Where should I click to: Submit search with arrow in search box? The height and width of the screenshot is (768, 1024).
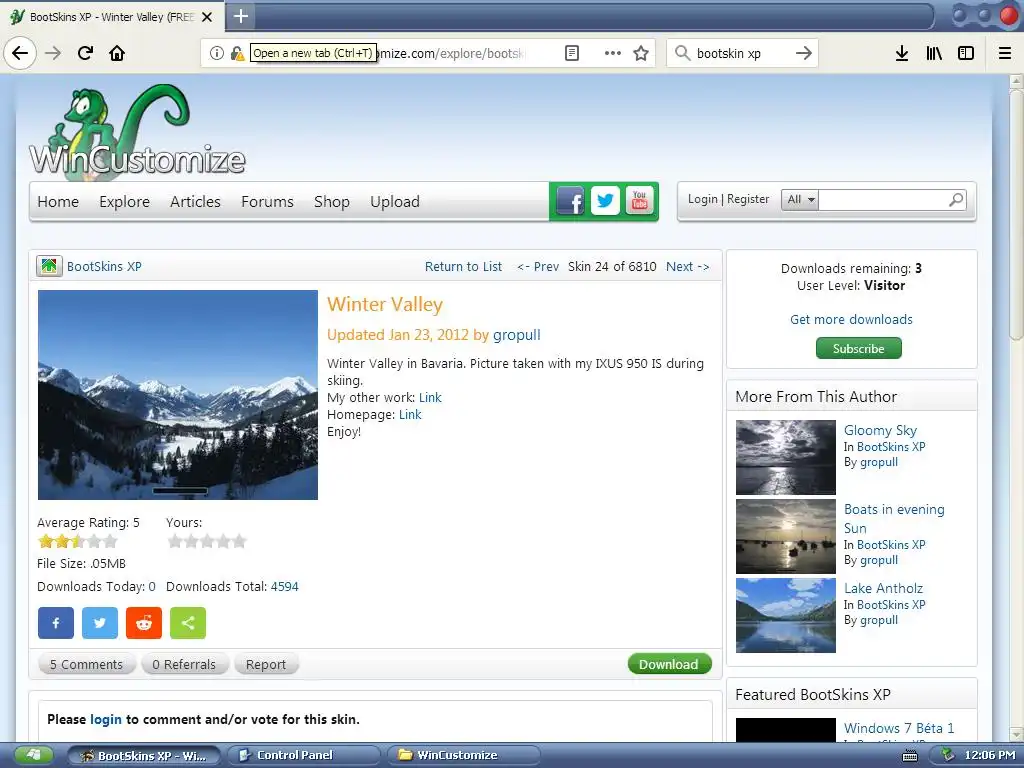(804, 53)
